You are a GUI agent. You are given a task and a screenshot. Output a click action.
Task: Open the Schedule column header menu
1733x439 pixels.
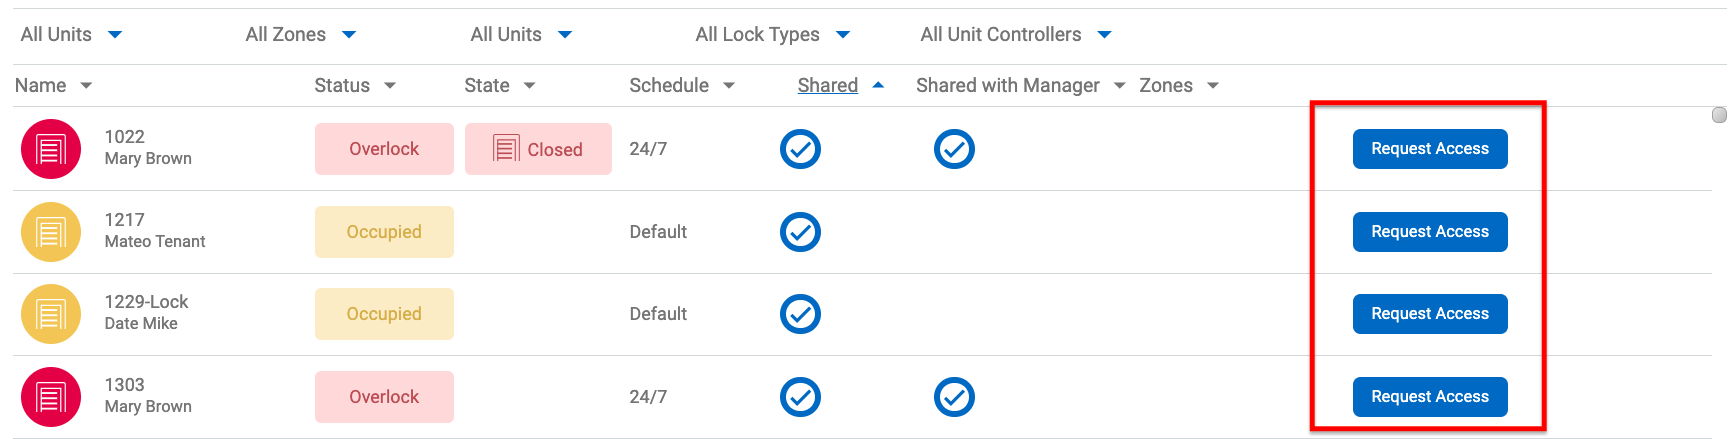tap(729, 86)
